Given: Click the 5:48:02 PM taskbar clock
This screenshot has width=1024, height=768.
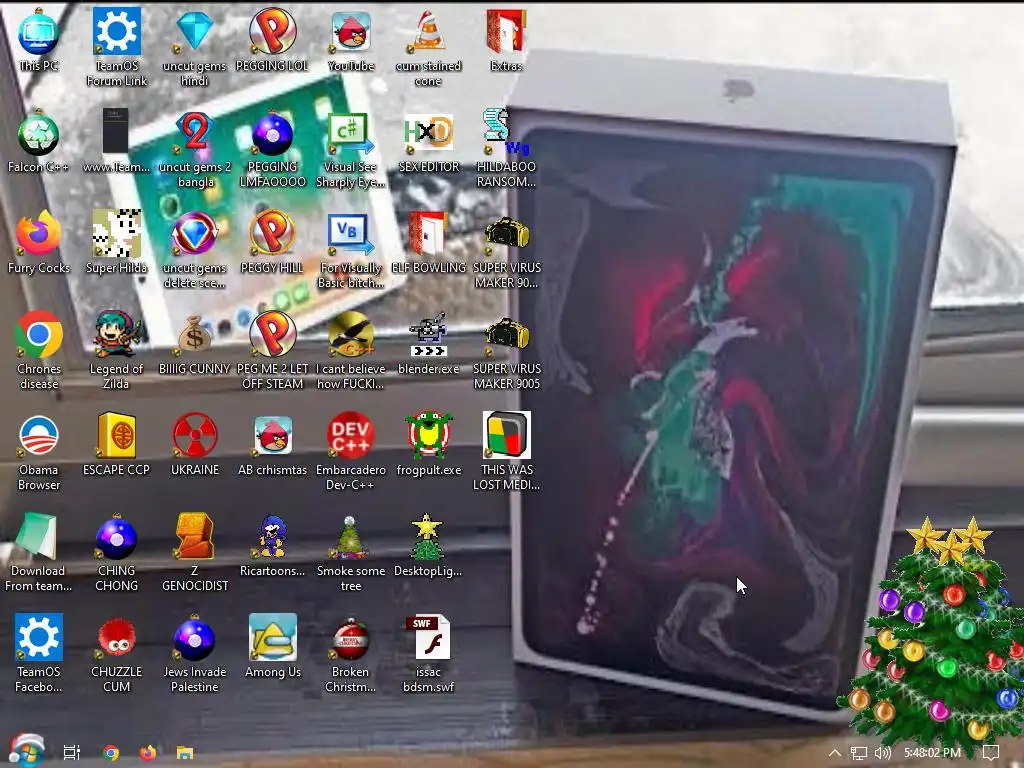Looking at the screenshot, I should [x=933, y=752].
